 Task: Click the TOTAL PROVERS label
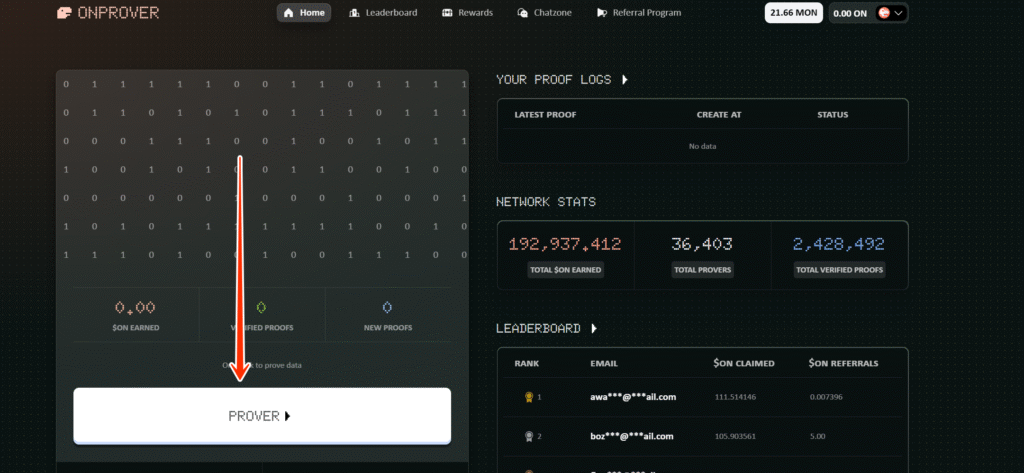(703, 269)
